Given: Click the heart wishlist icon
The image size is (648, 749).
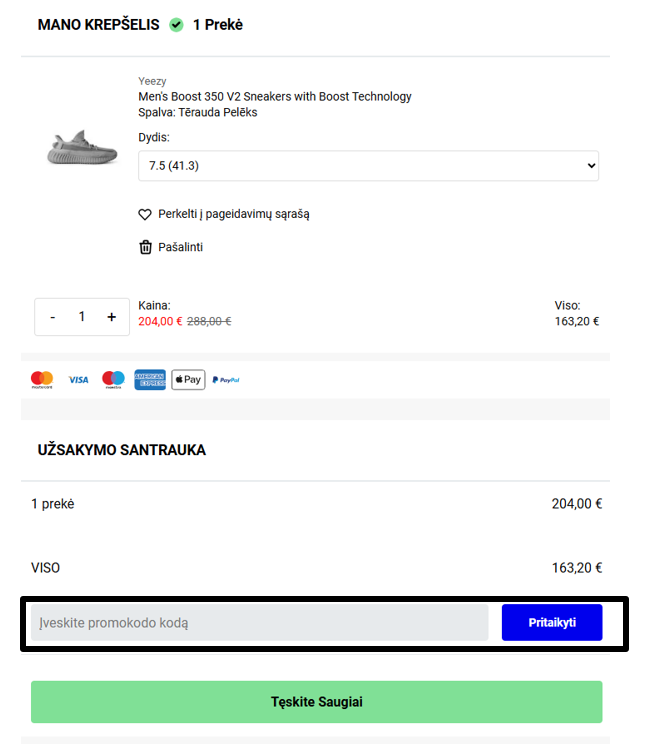Looking at the screenshot, I should [145, 214].
